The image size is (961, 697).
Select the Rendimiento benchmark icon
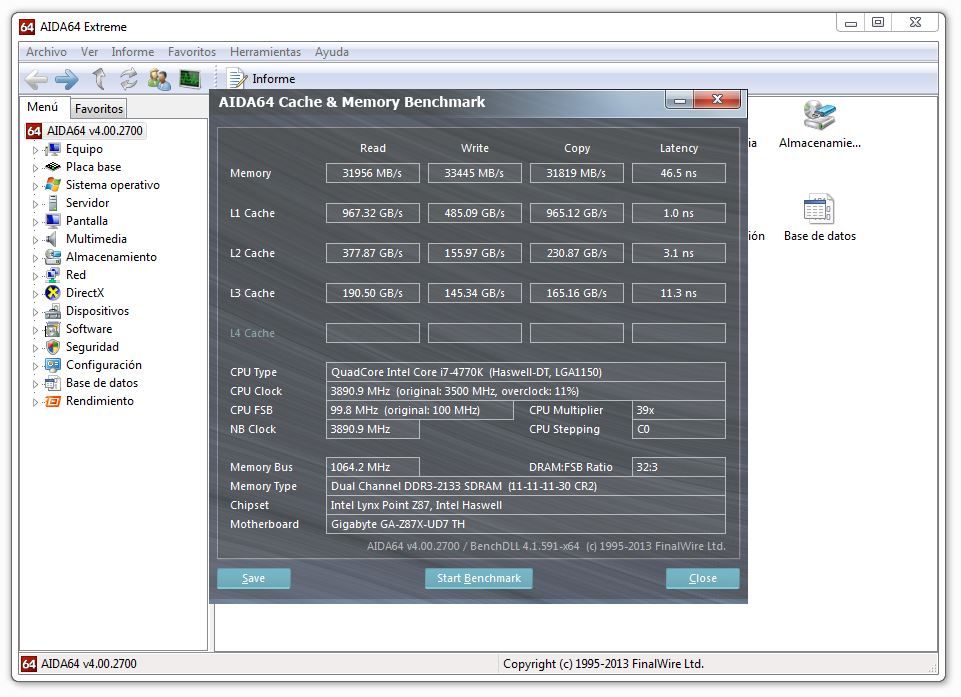(53, 401)
